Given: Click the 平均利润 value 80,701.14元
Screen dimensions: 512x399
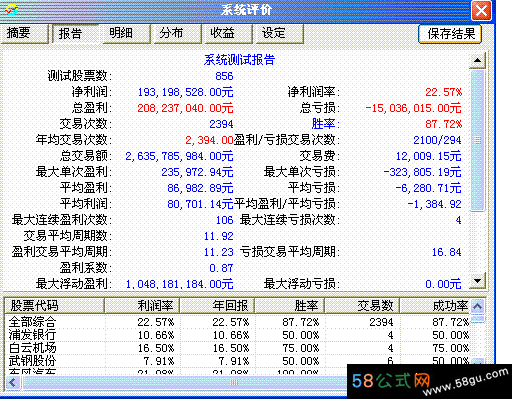Looking at the screenshot, I should tap(200, 204).
